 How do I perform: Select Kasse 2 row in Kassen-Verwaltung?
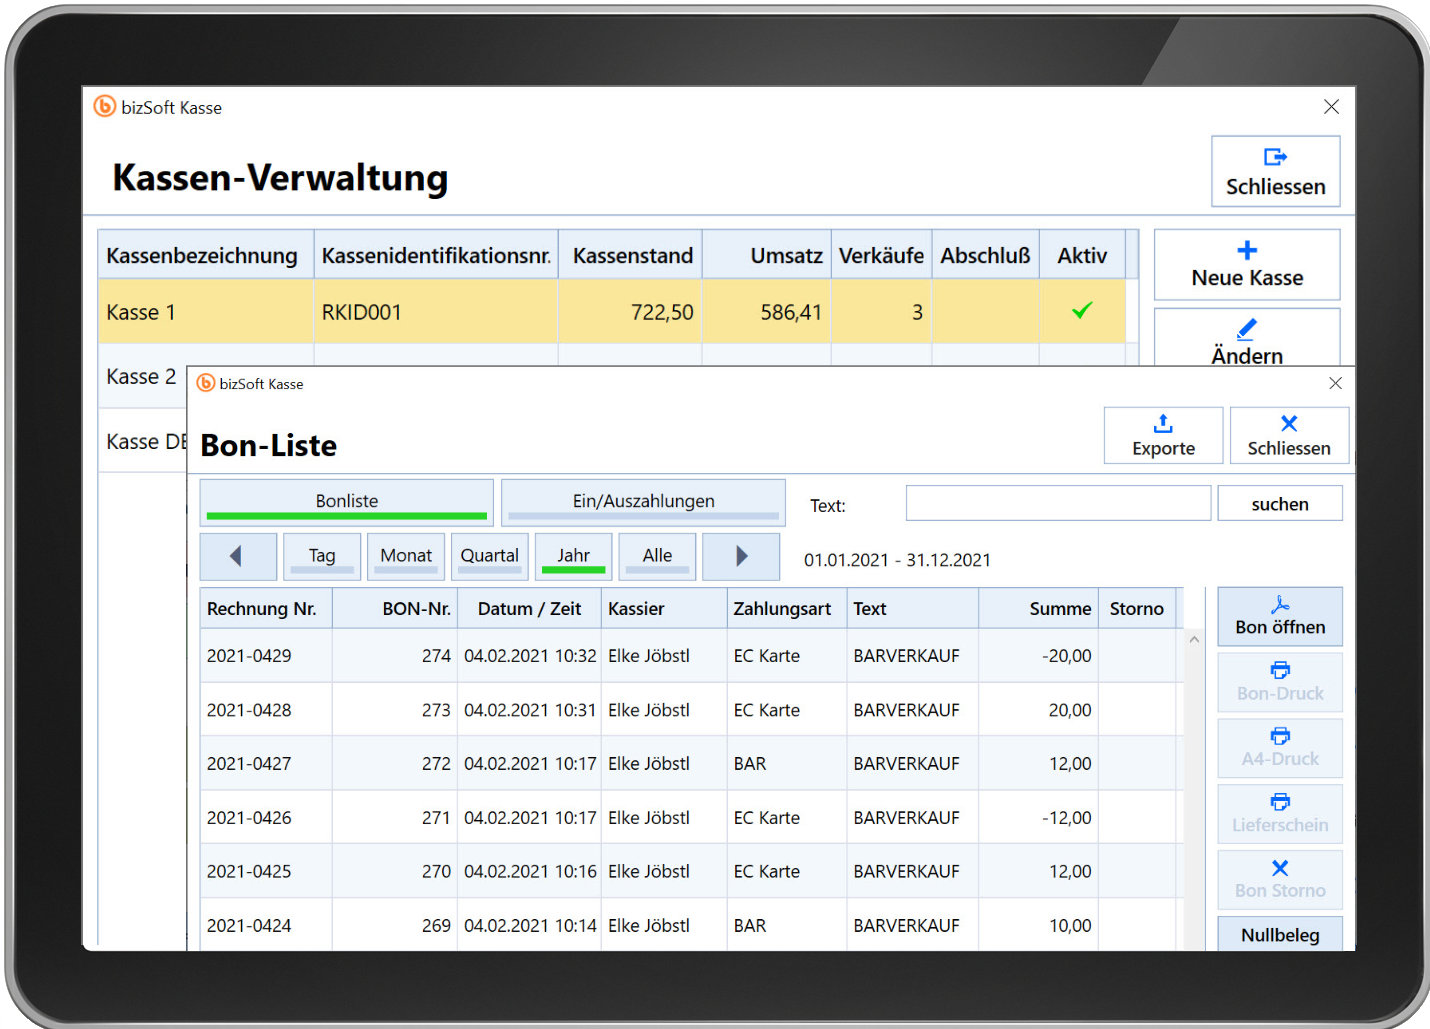tap(142, 376)
